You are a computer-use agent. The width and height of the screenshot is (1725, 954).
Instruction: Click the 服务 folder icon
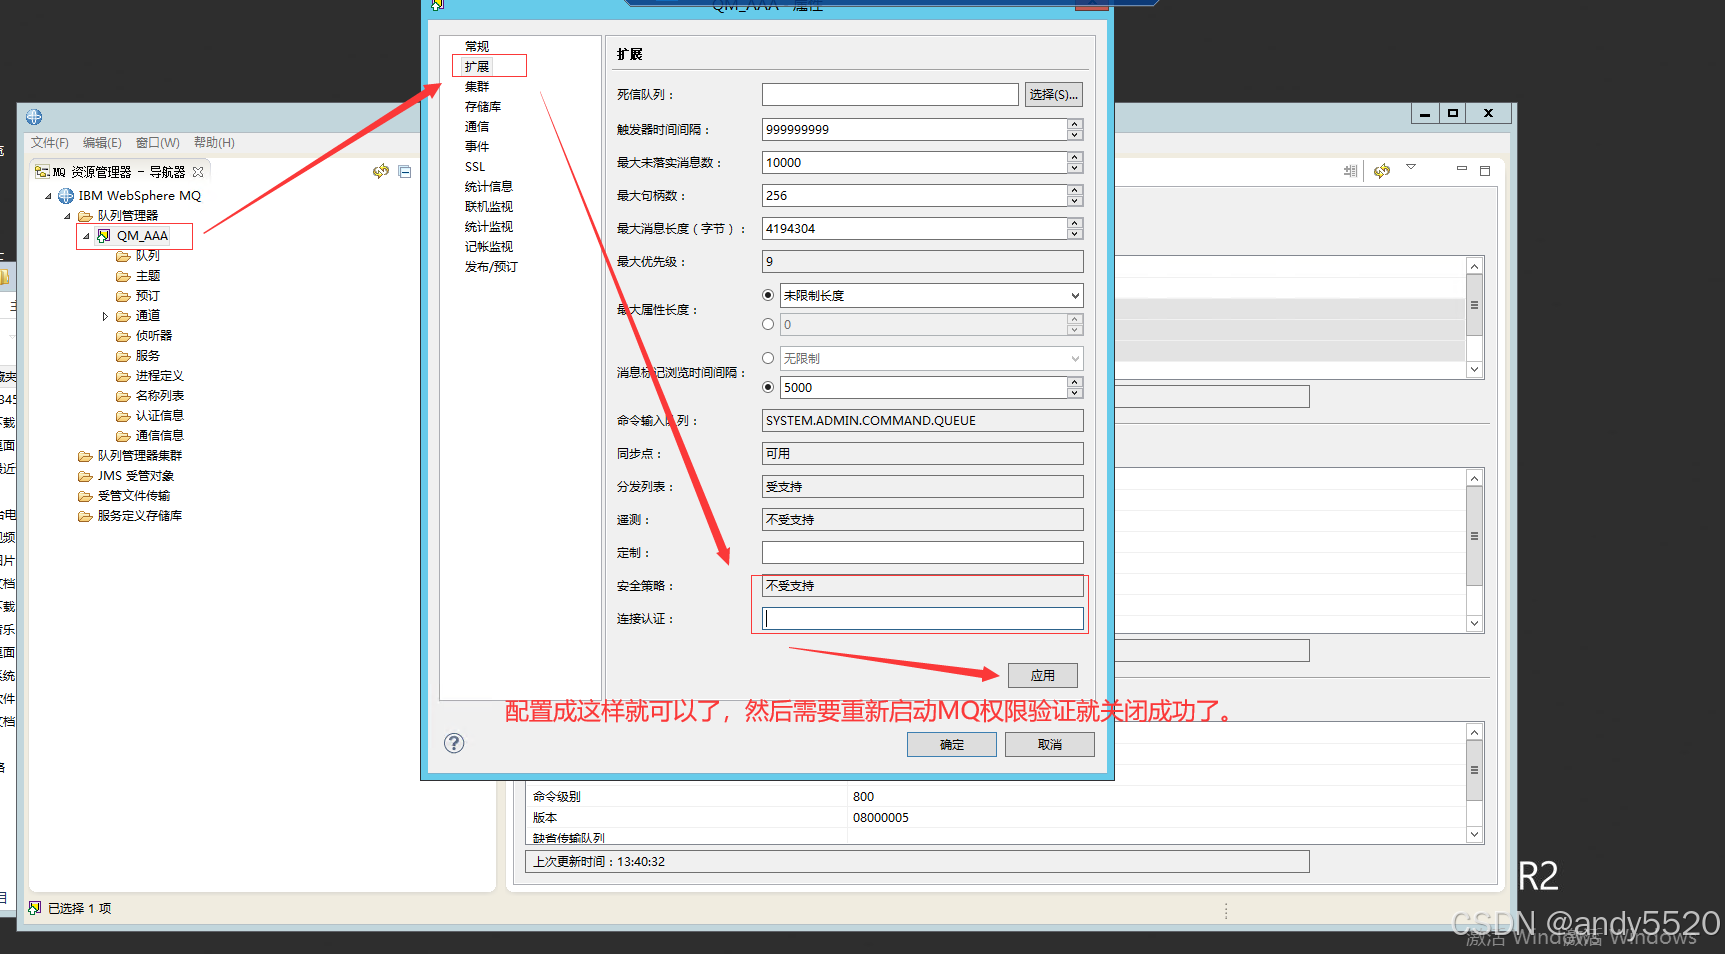coord(123,356)
